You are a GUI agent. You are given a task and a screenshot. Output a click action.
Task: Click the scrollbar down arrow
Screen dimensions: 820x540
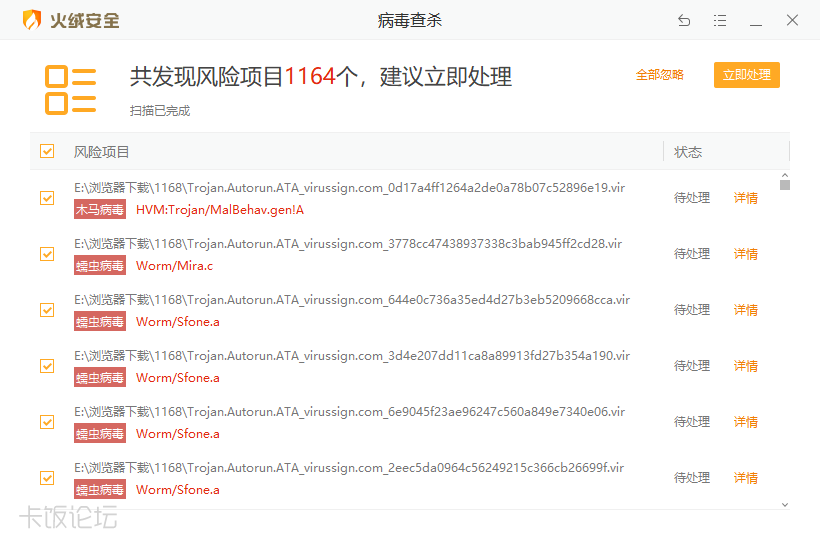(x=785, y=504)
